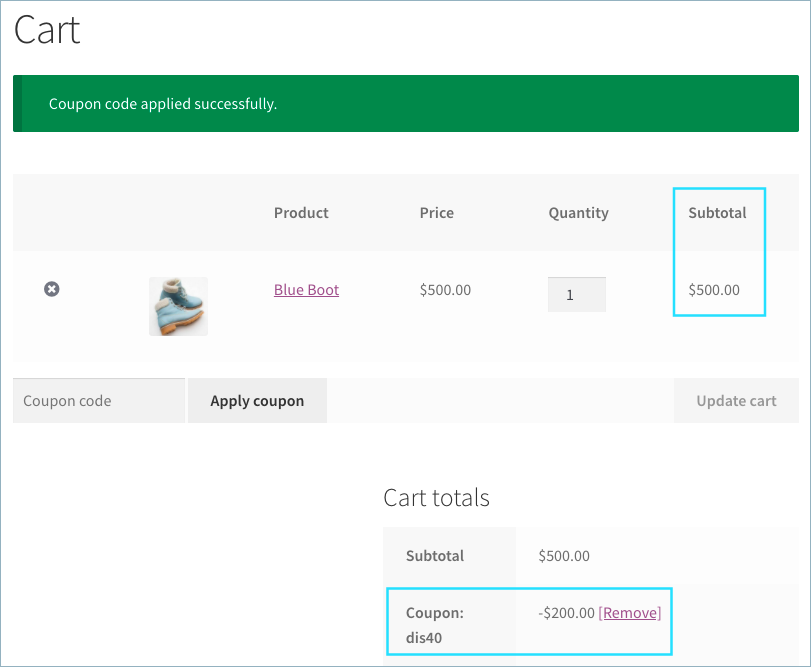
Task: Click the 'Coupon: dis40' label
Action: (434, 625)
